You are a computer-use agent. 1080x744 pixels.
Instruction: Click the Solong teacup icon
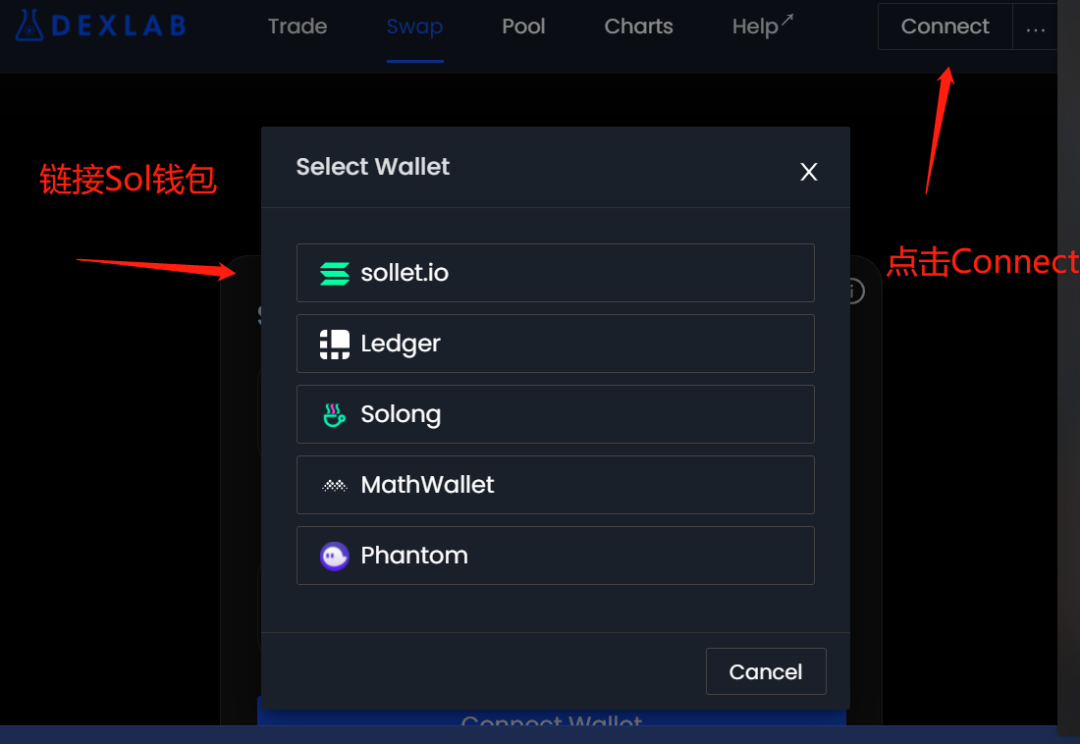(334, 415)
